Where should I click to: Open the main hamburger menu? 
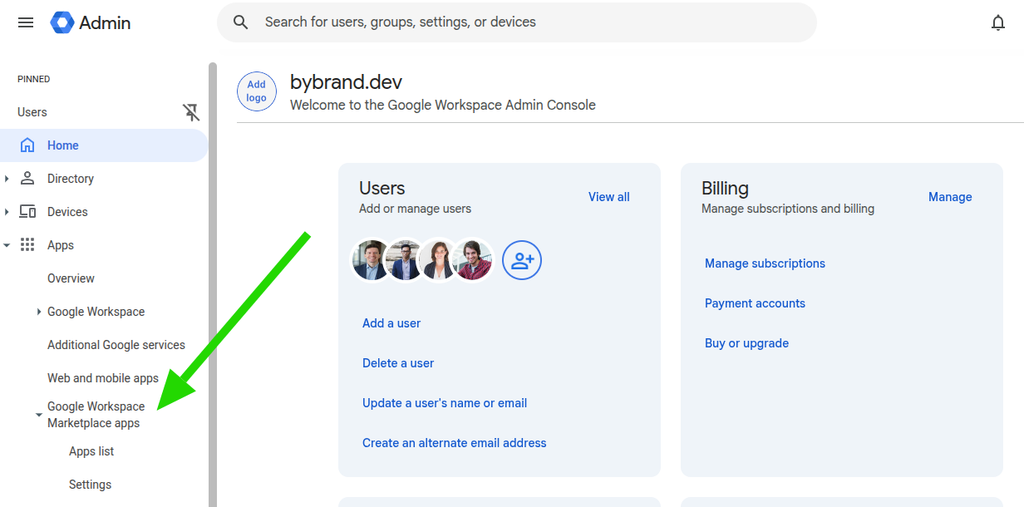(25, 23)
